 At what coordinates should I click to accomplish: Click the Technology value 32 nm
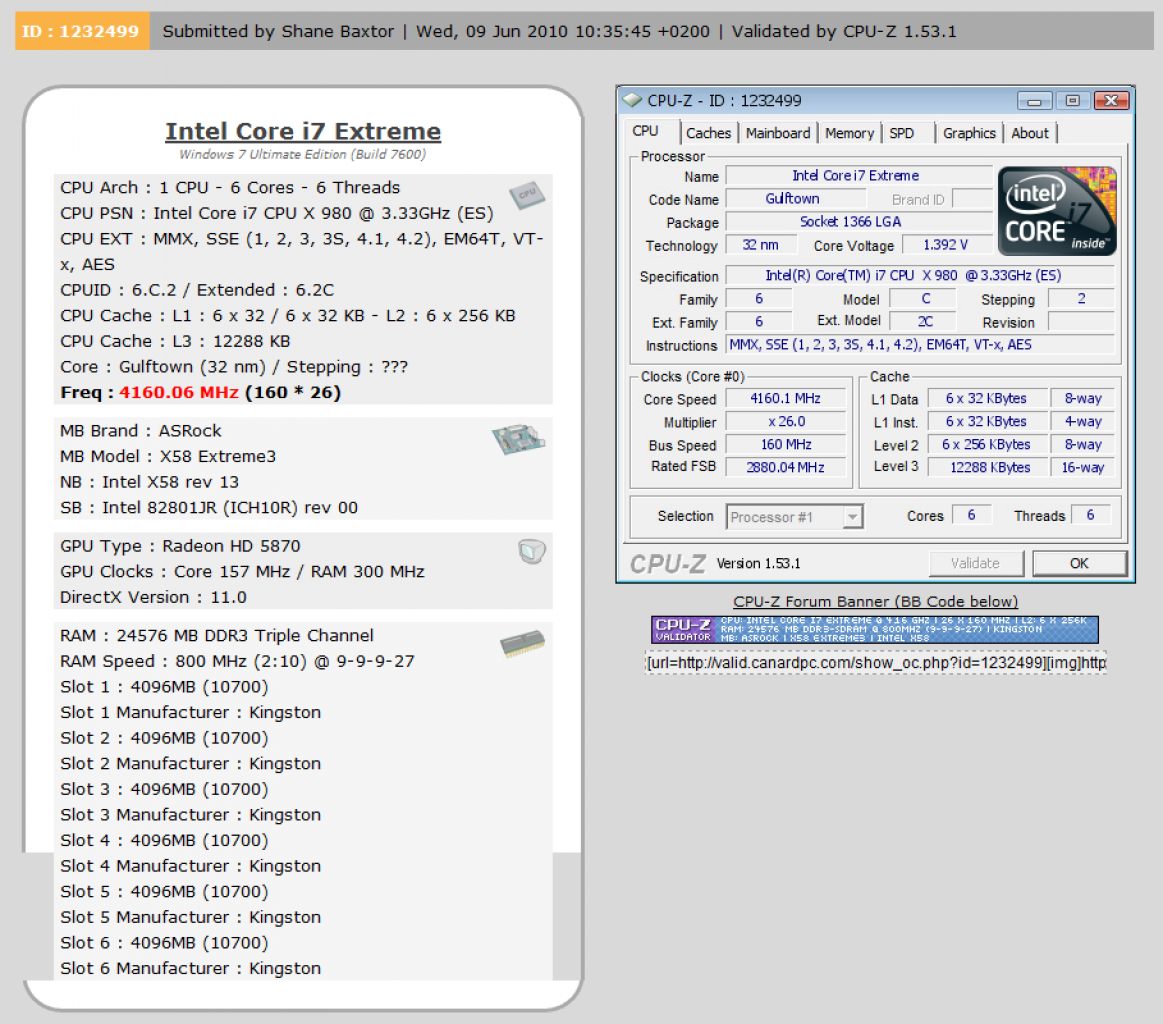point(760,245)
